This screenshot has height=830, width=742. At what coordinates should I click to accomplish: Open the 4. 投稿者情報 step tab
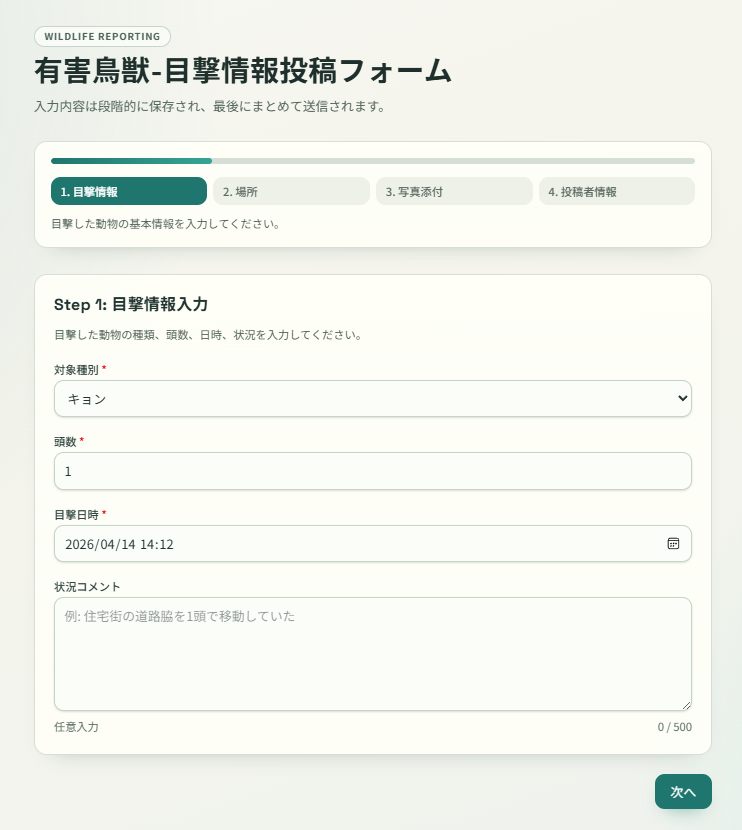[x=616, y=191]
